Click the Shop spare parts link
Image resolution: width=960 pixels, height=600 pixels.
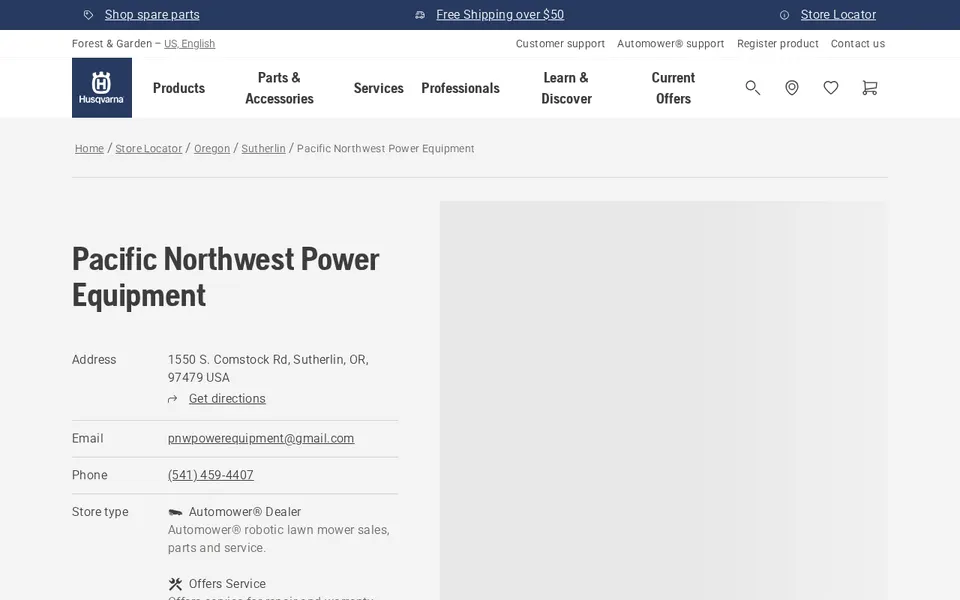point(152,15)
